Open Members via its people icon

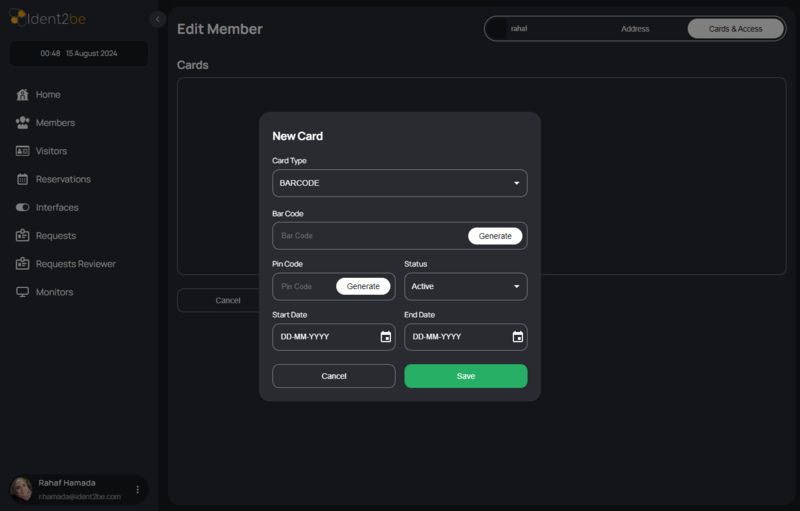click(x=23, y=123)
